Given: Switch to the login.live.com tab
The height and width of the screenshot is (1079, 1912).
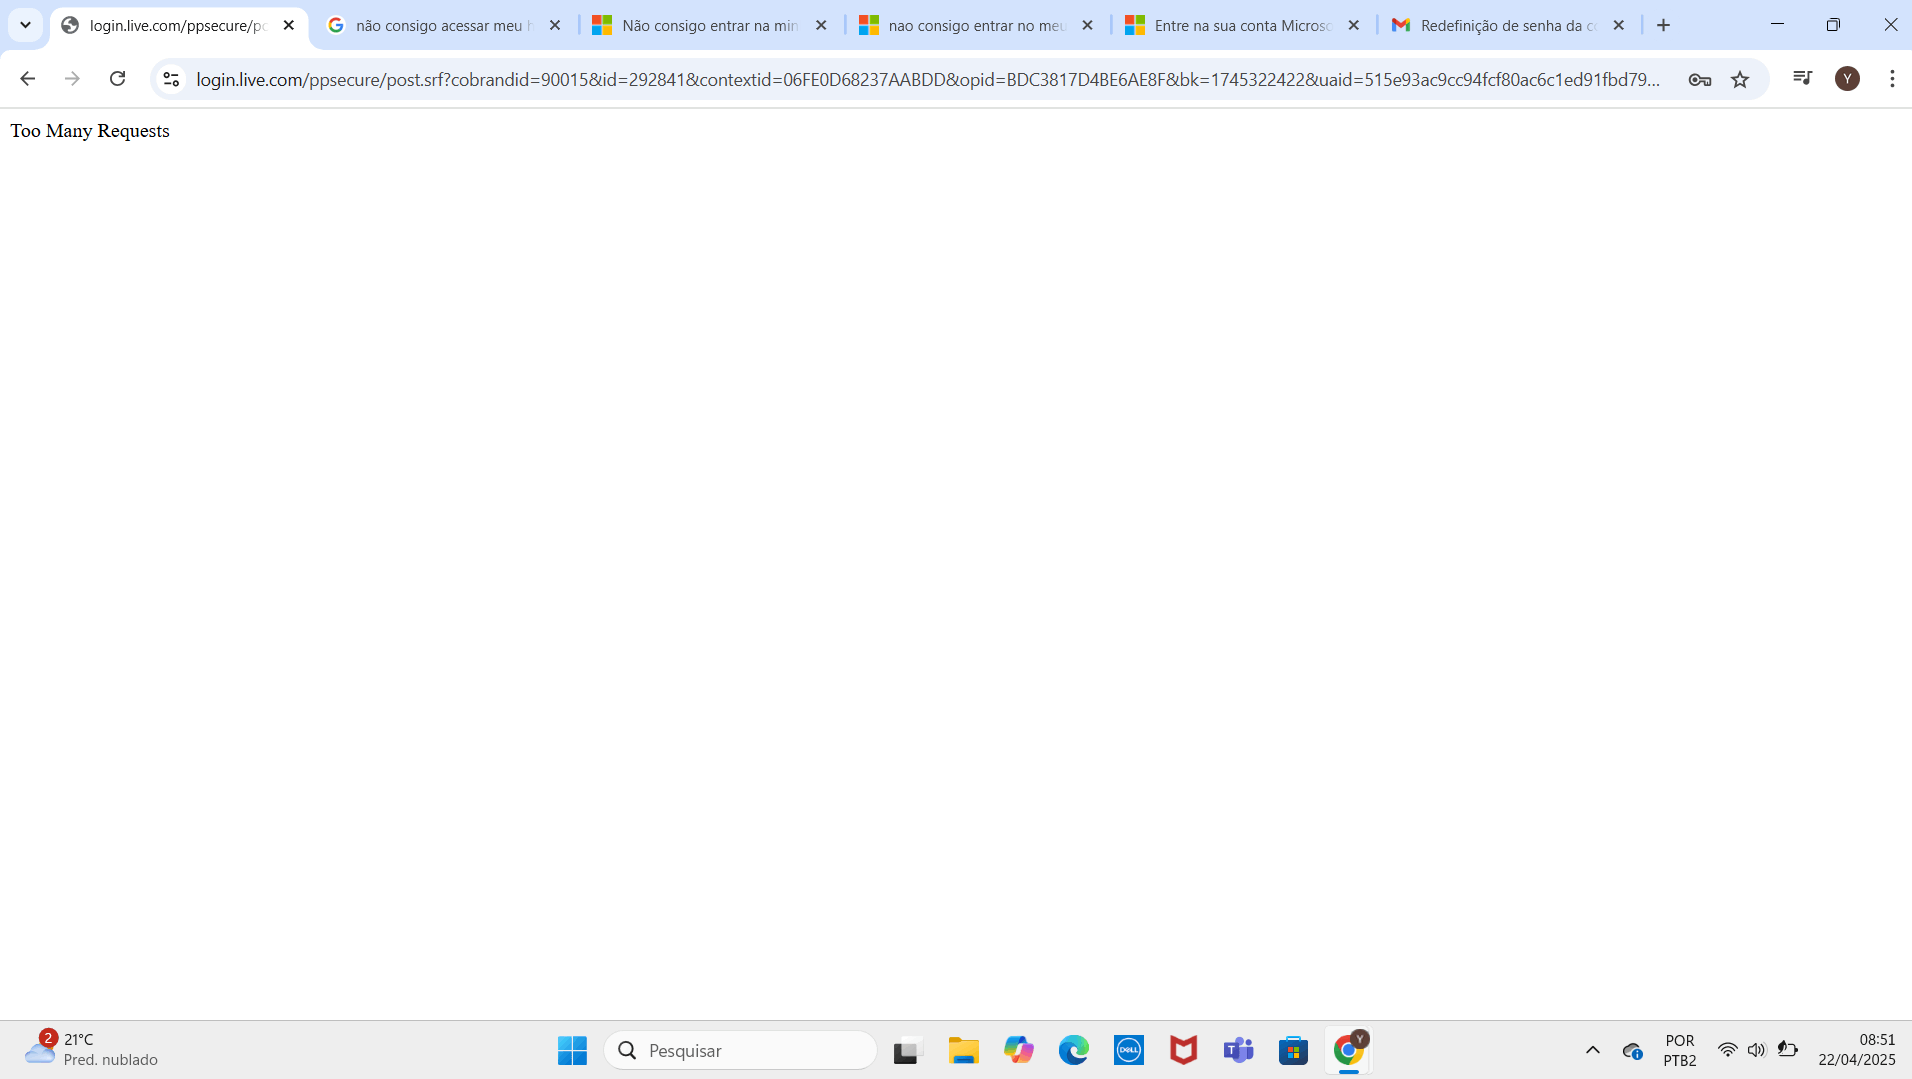Looking at the screenshot, I should pos(178,26).
